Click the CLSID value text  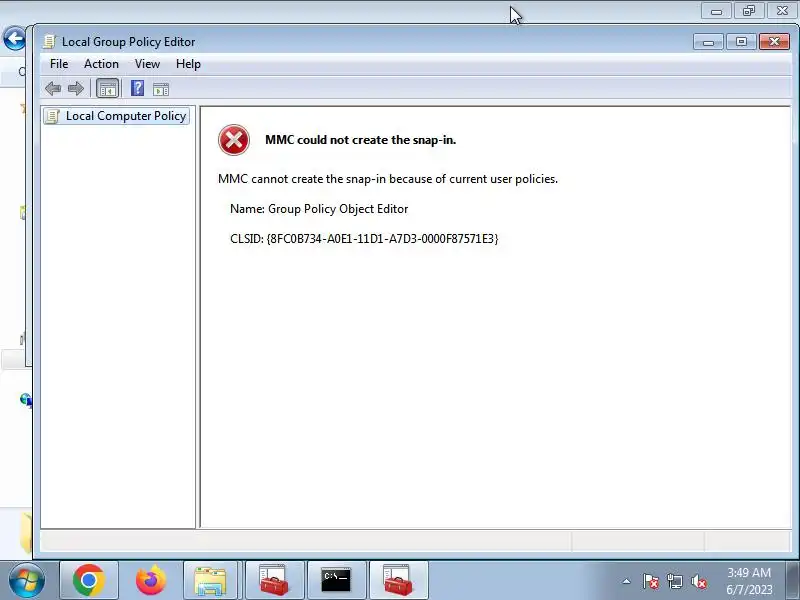pyautogui.click(x=382, y=238)
